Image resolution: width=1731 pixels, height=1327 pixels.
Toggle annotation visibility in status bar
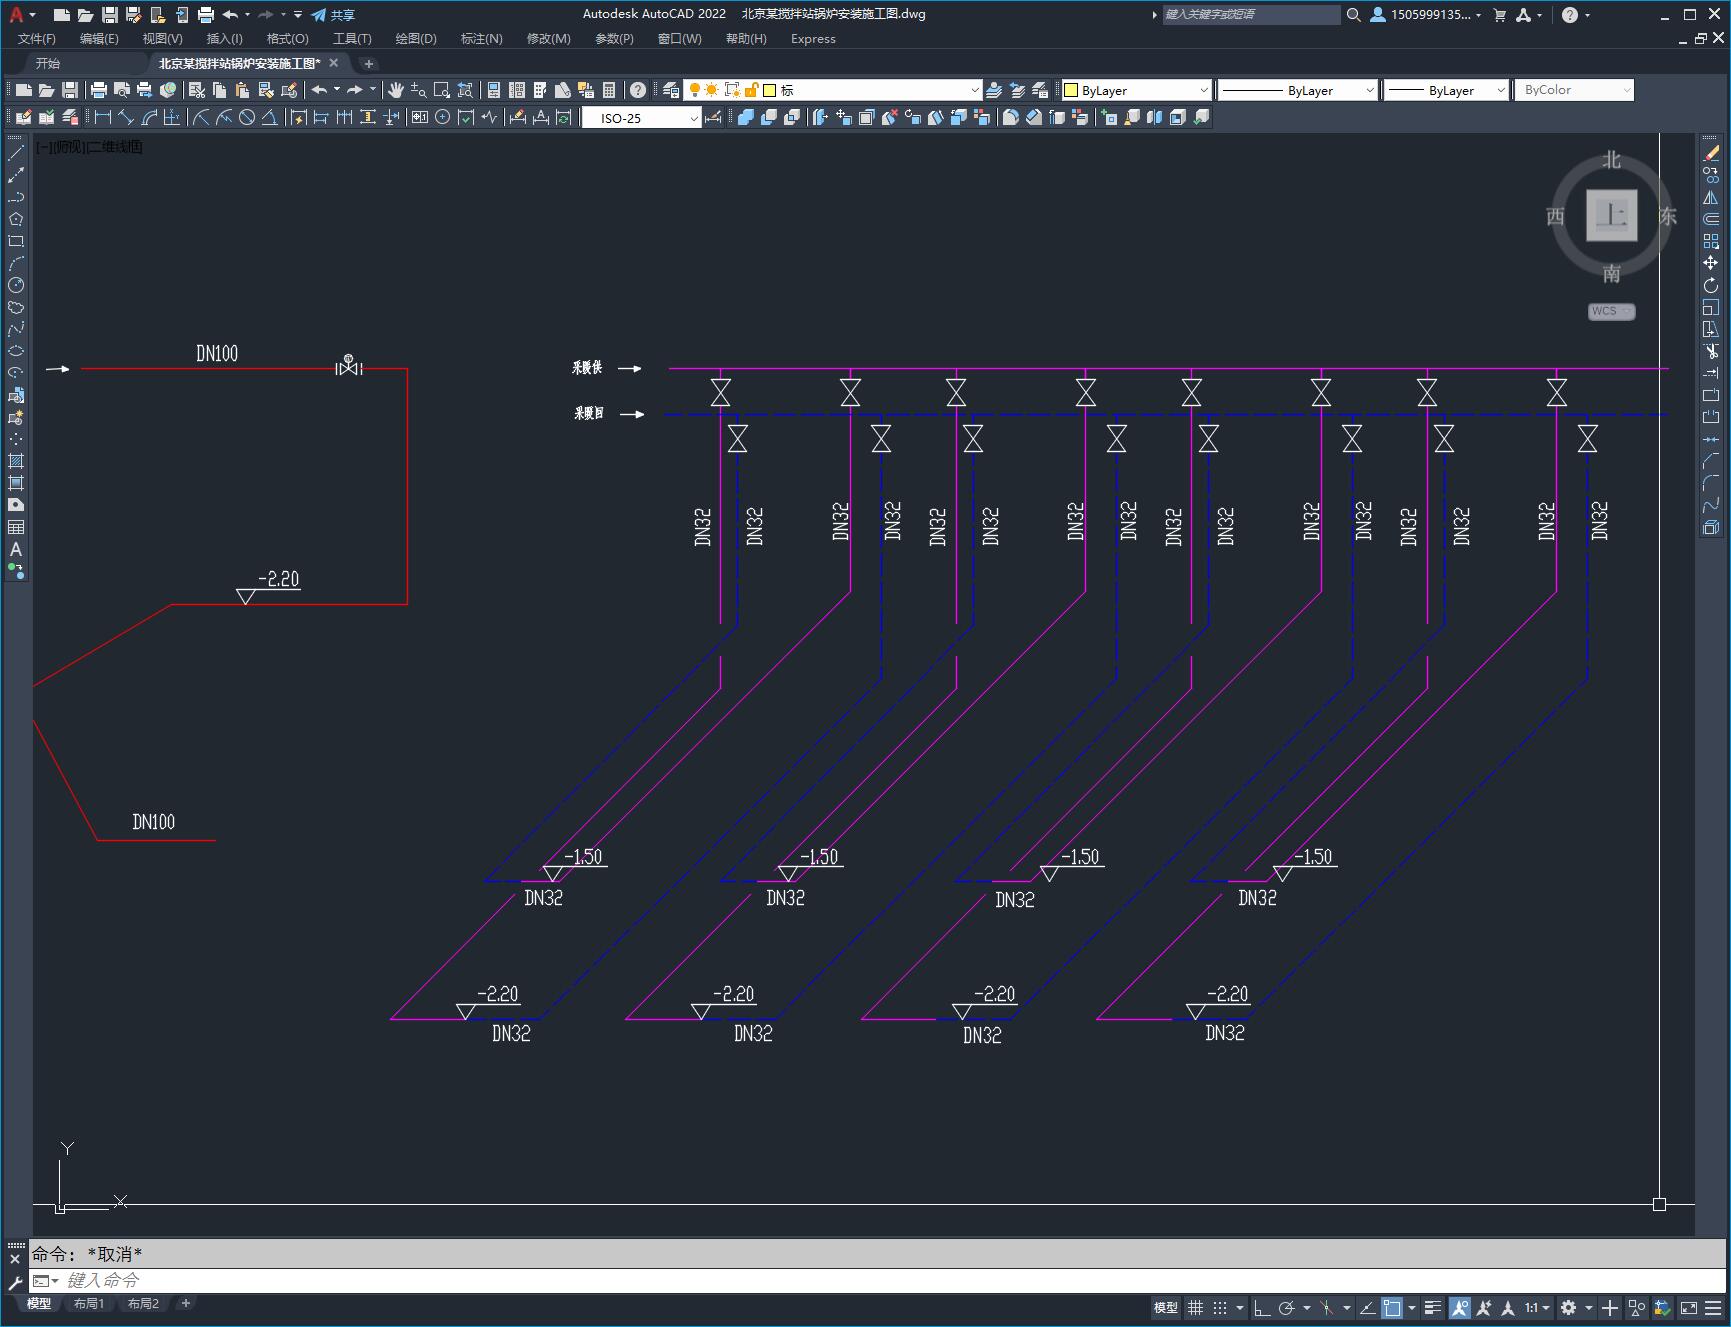click(x=1460, y=1308)
